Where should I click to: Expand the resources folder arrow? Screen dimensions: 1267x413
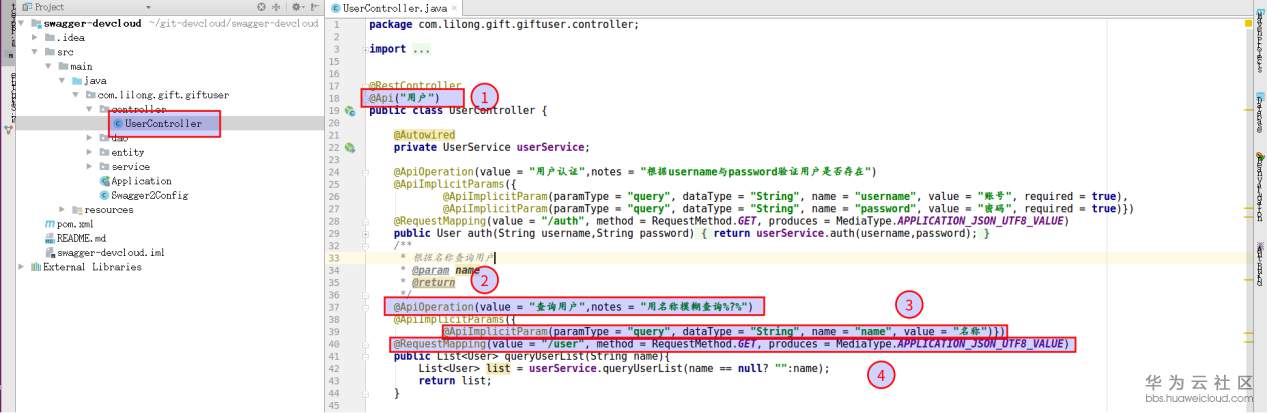[63, 210]
